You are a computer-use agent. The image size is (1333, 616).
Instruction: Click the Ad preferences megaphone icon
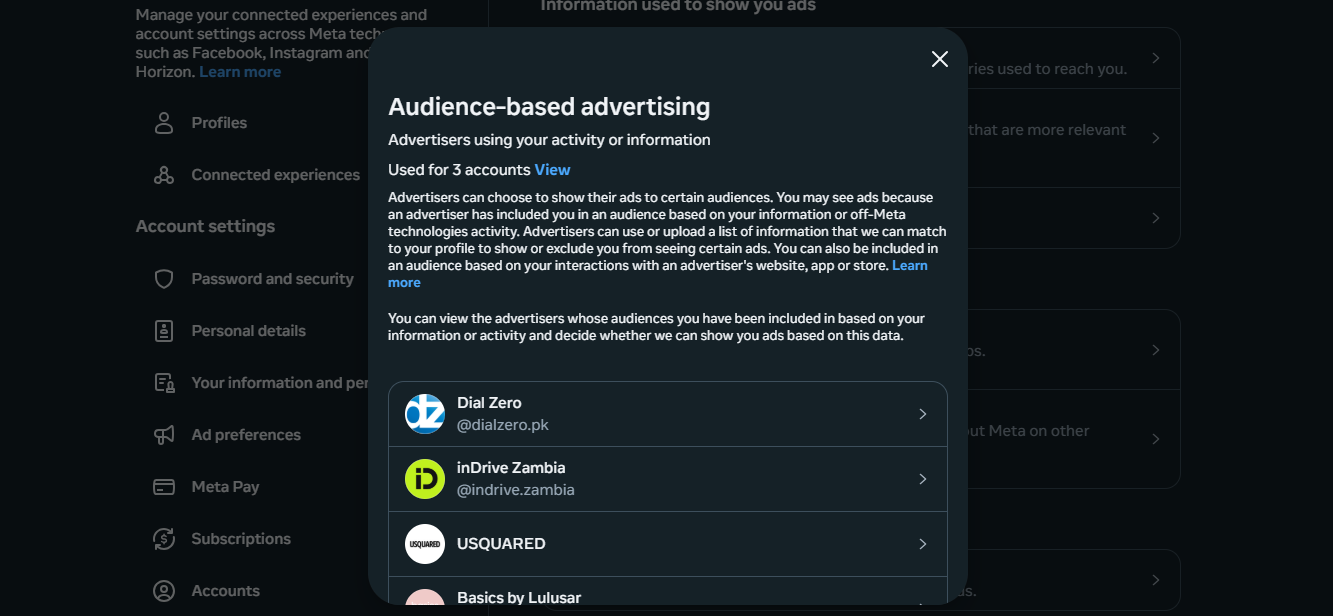[164, 435]
